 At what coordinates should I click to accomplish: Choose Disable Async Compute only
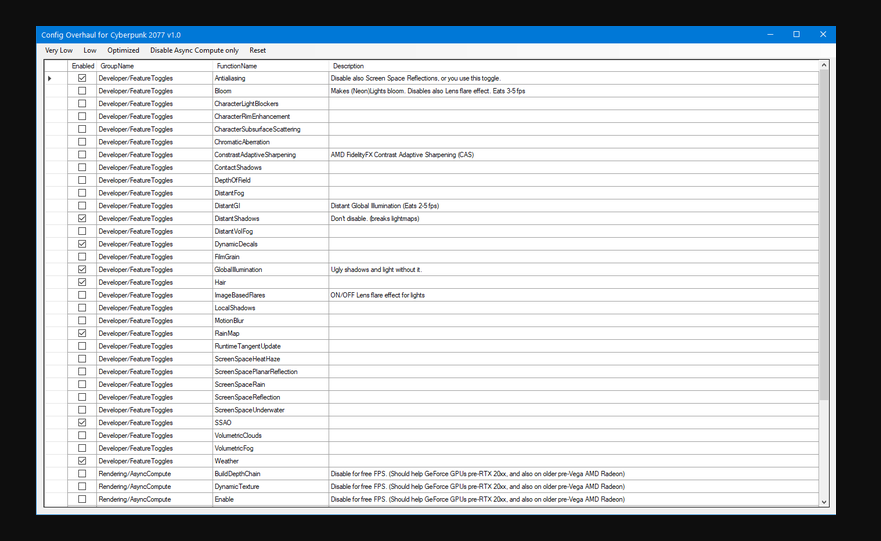pos(194,51)
